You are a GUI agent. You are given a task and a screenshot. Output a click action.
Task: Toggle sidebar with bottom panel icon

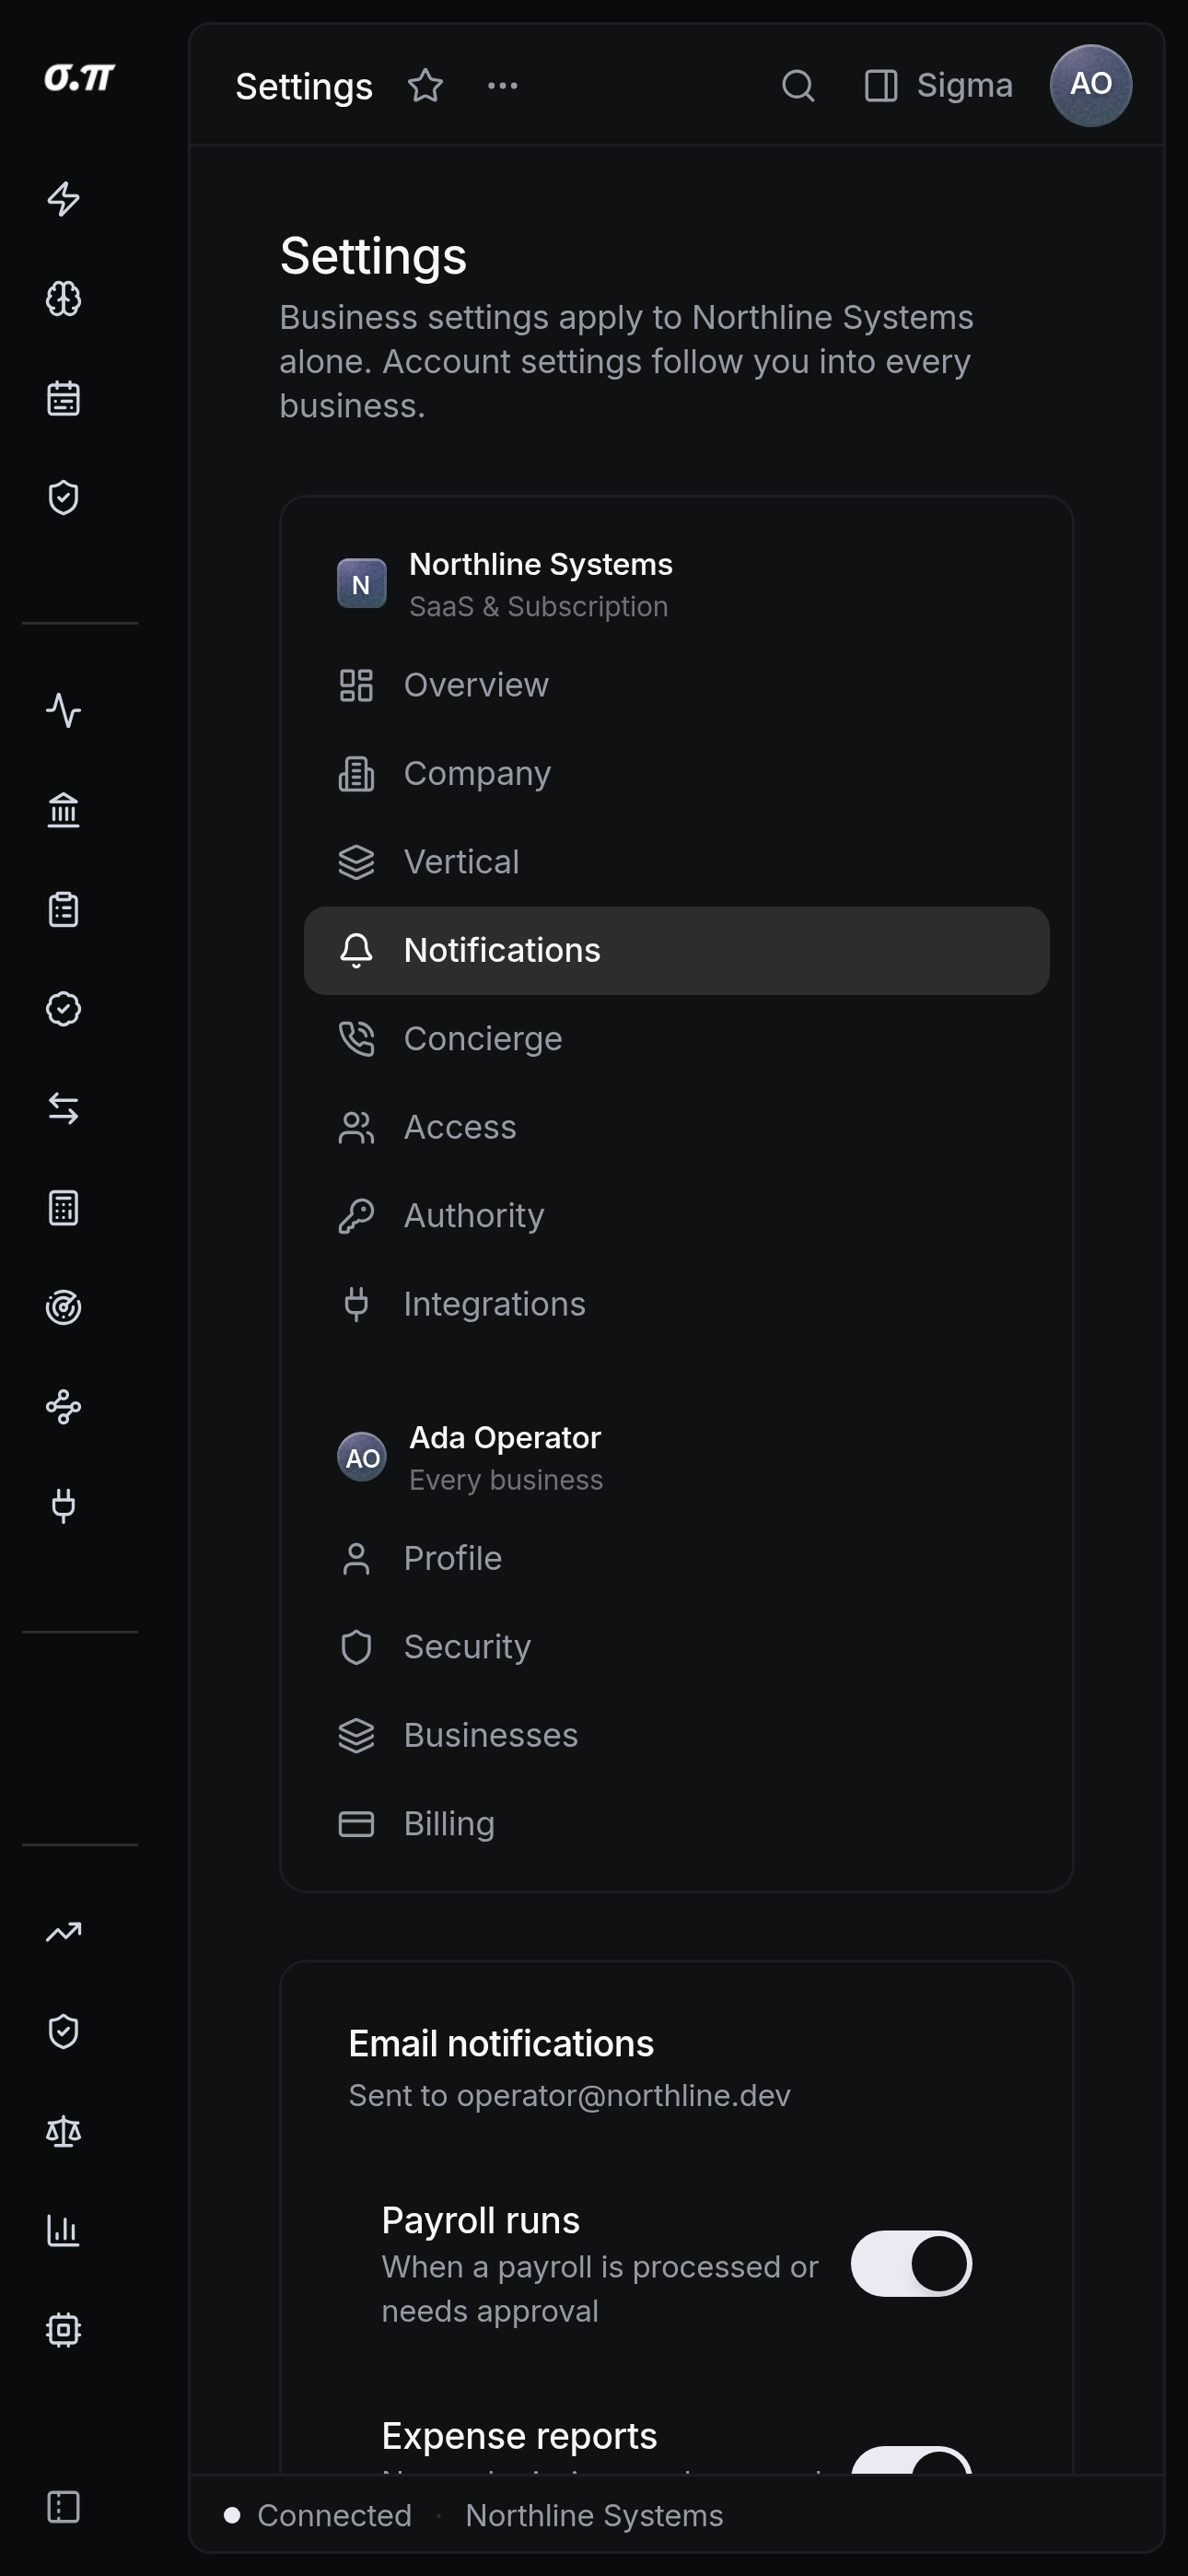63,2507
